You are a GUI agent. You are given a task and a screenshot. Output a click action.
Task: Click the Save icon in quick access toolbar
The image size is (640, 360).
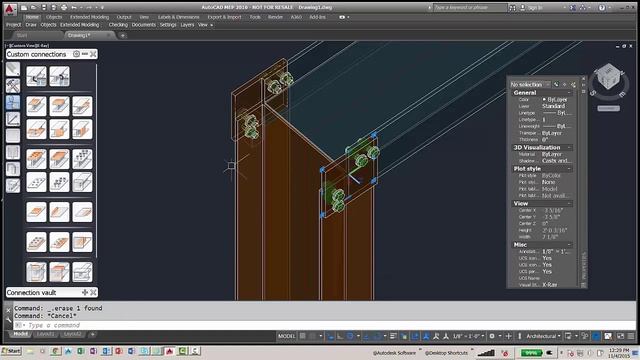click(44, 7)
